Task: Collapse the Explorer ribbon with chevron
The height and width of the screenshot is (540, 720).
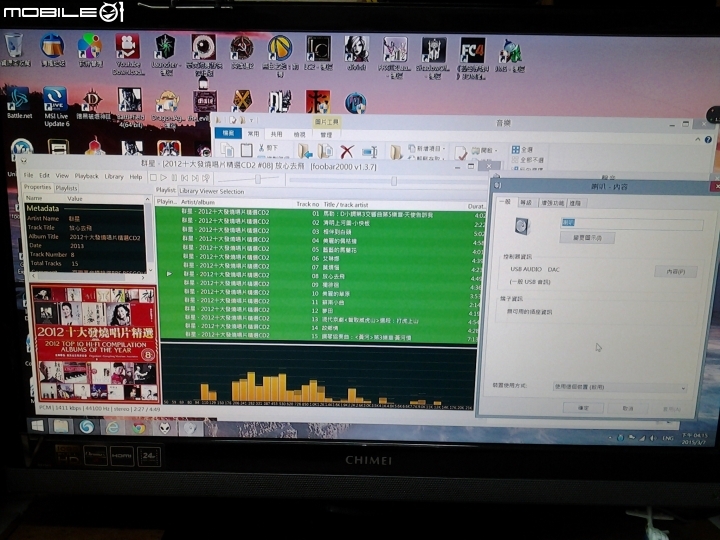Action: [x=698, y=139]
